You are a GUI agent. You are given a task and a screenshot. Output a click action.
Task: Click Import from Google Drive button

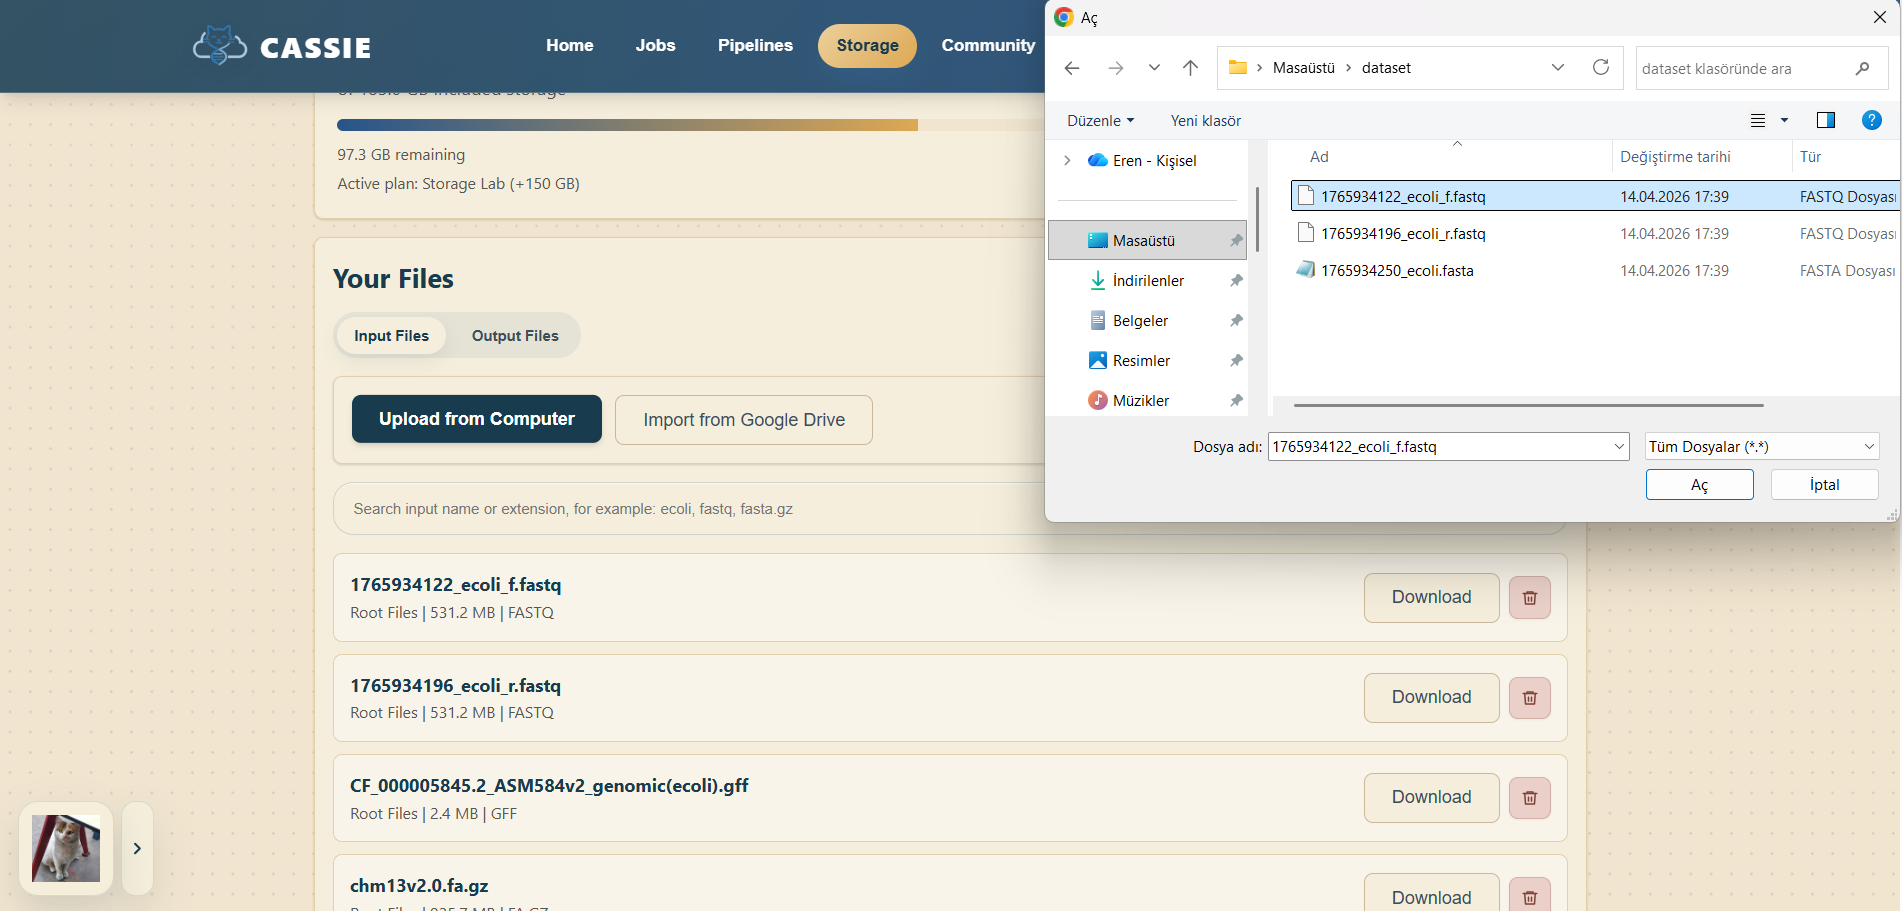[744, 420]
